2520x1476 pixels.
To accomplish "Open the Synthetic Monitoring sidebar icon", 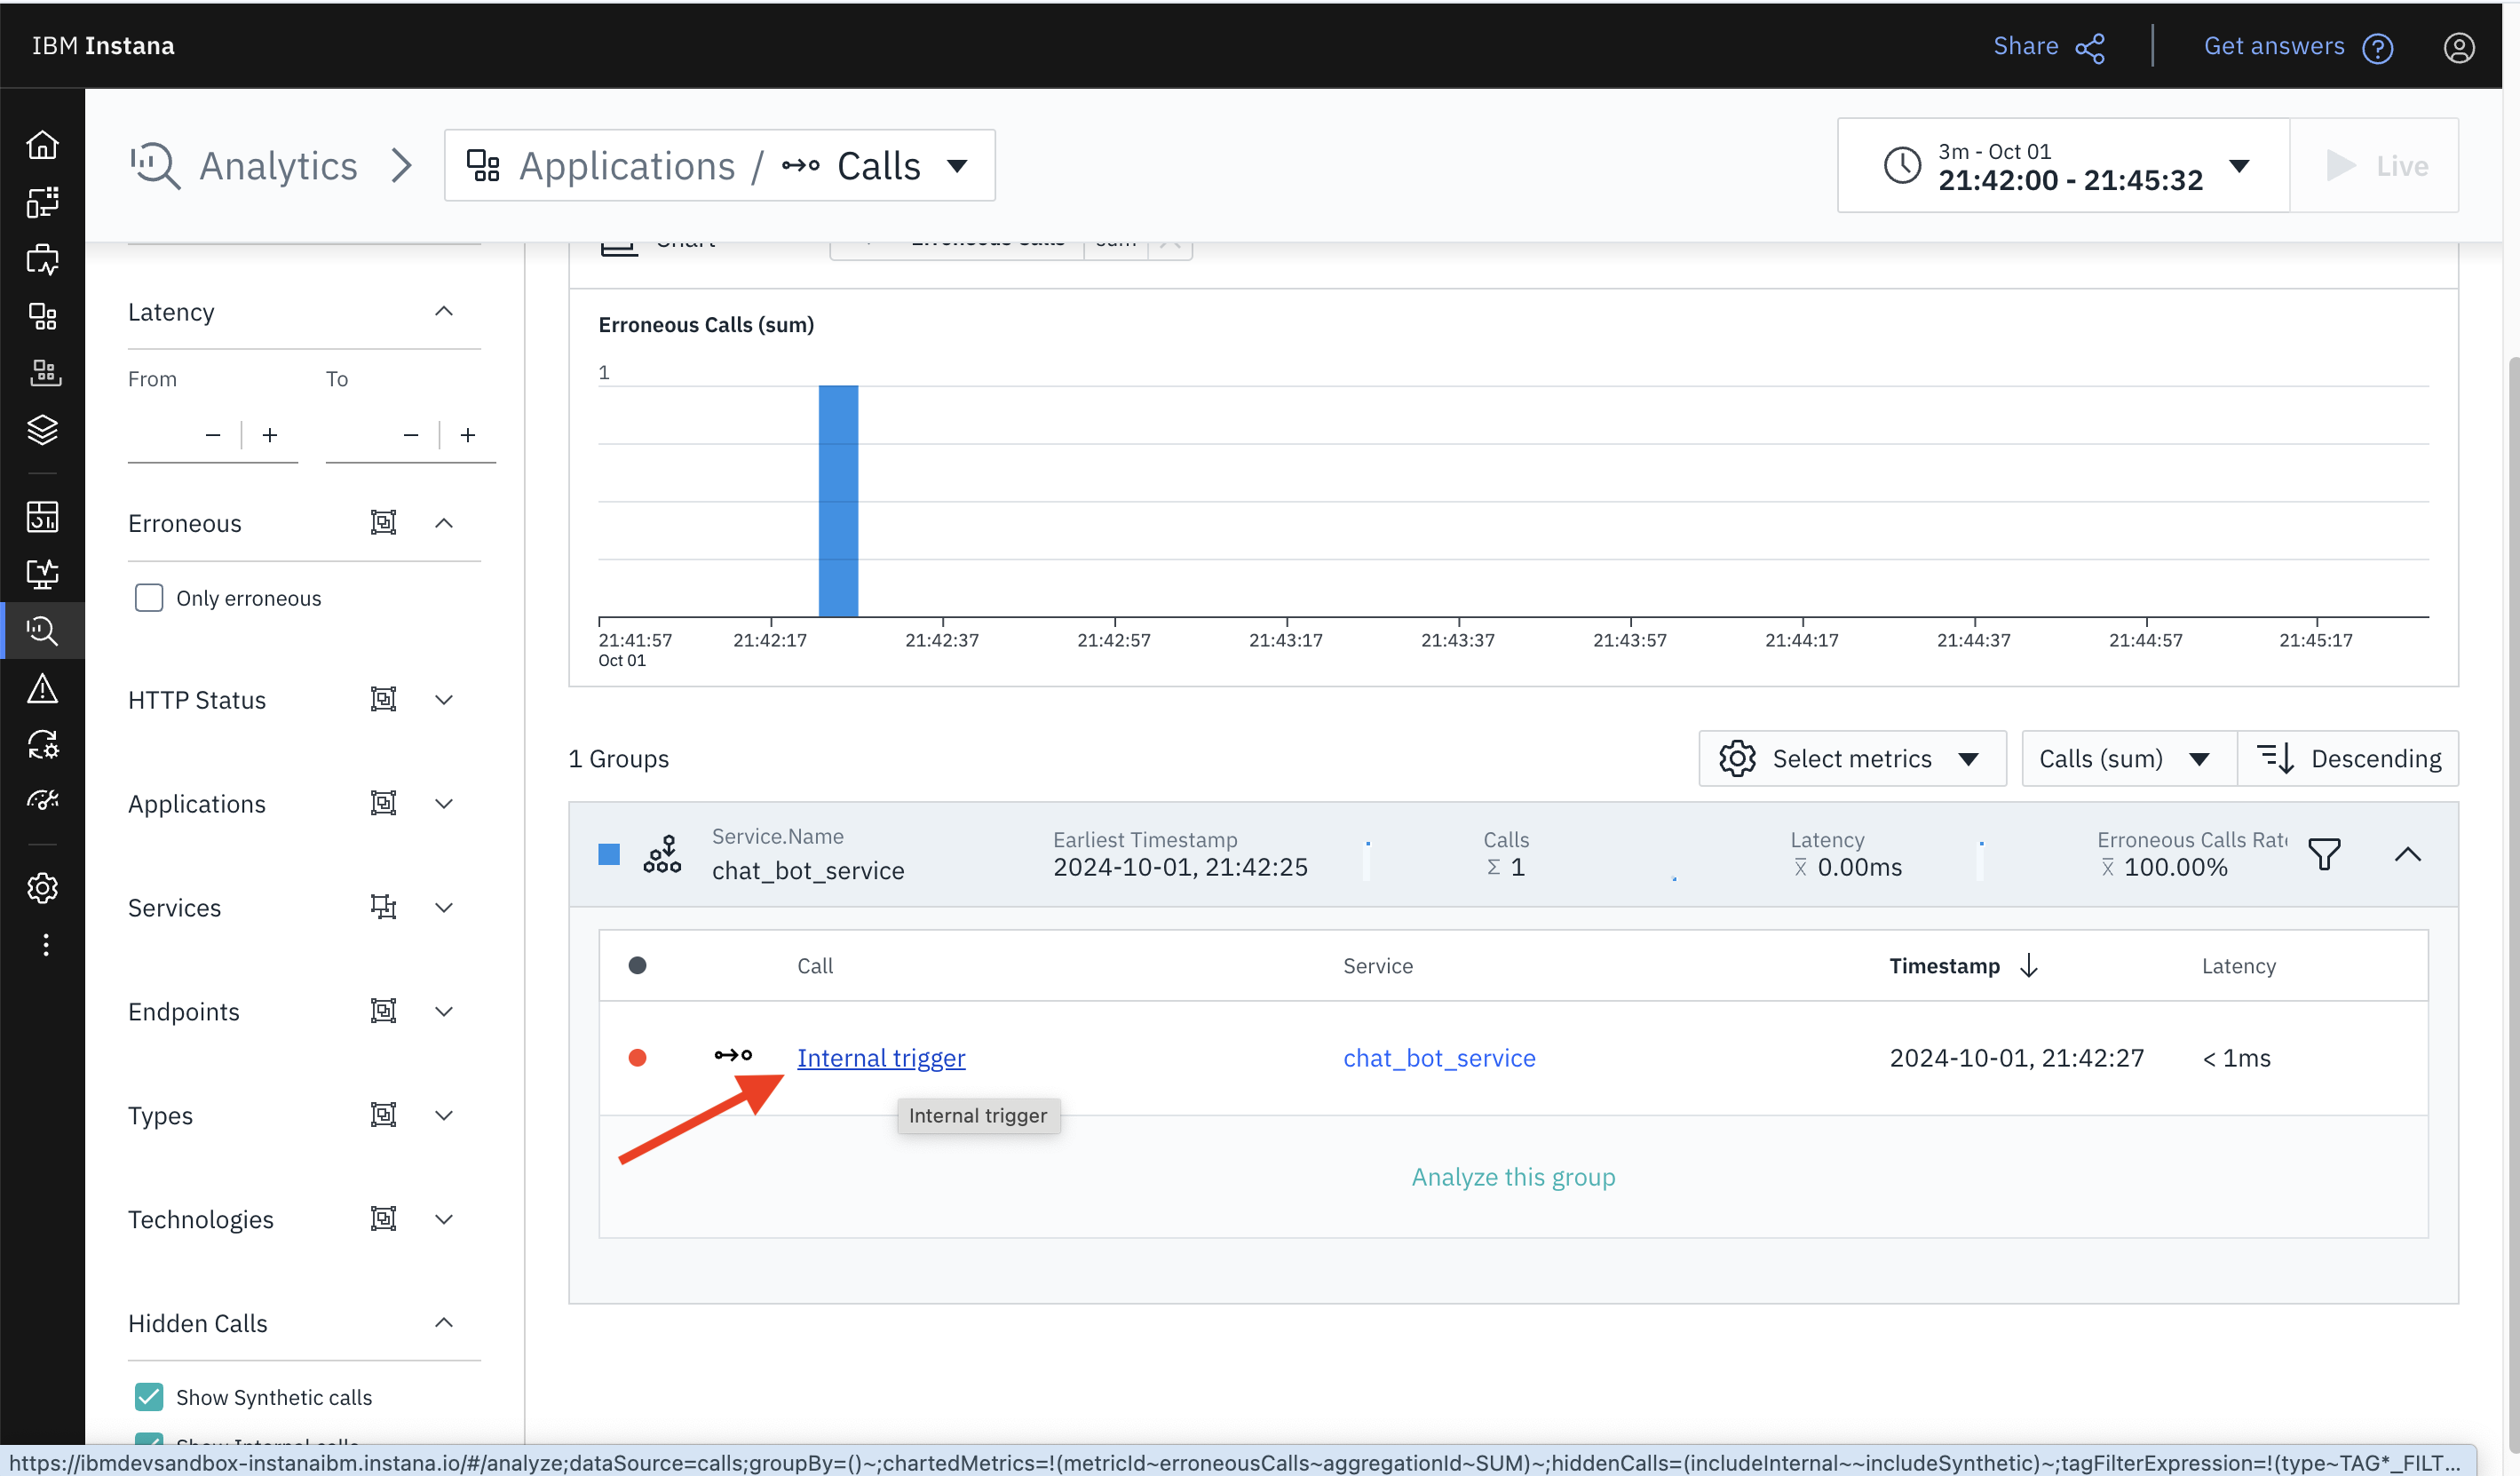I will click(x=43, y=573).
